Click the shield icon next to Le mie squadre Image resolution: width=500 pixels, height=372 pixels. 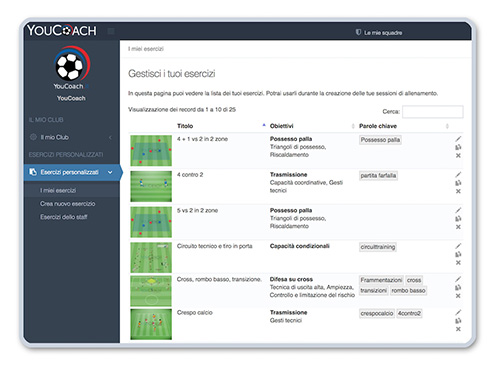click(358, 32)
